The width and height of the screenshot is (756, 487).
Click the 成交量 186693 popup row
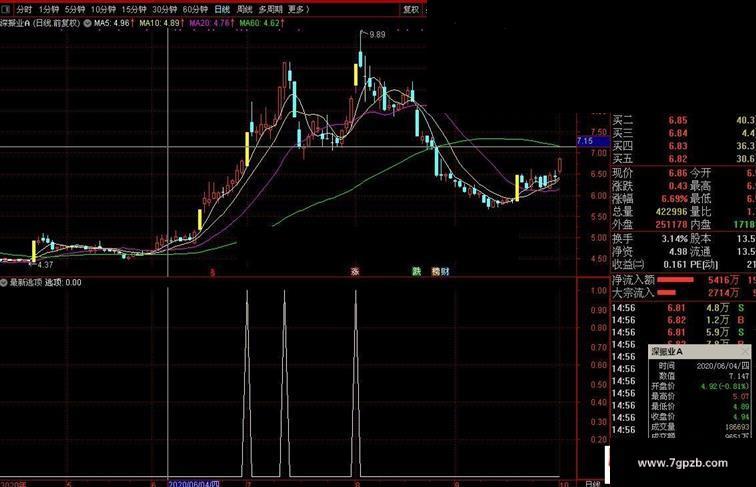click(700, 427)
